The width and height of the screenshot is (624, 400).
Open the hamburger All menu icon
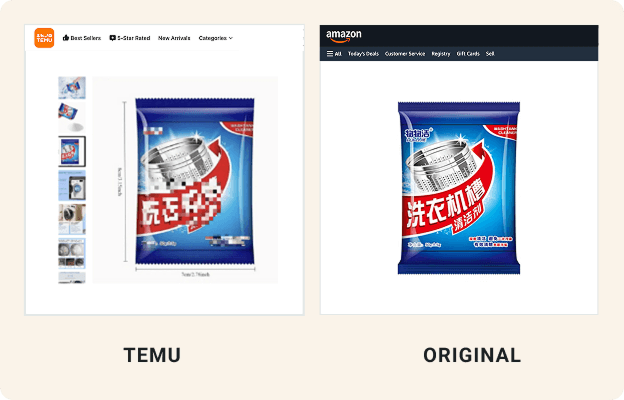tap(330, 53)
